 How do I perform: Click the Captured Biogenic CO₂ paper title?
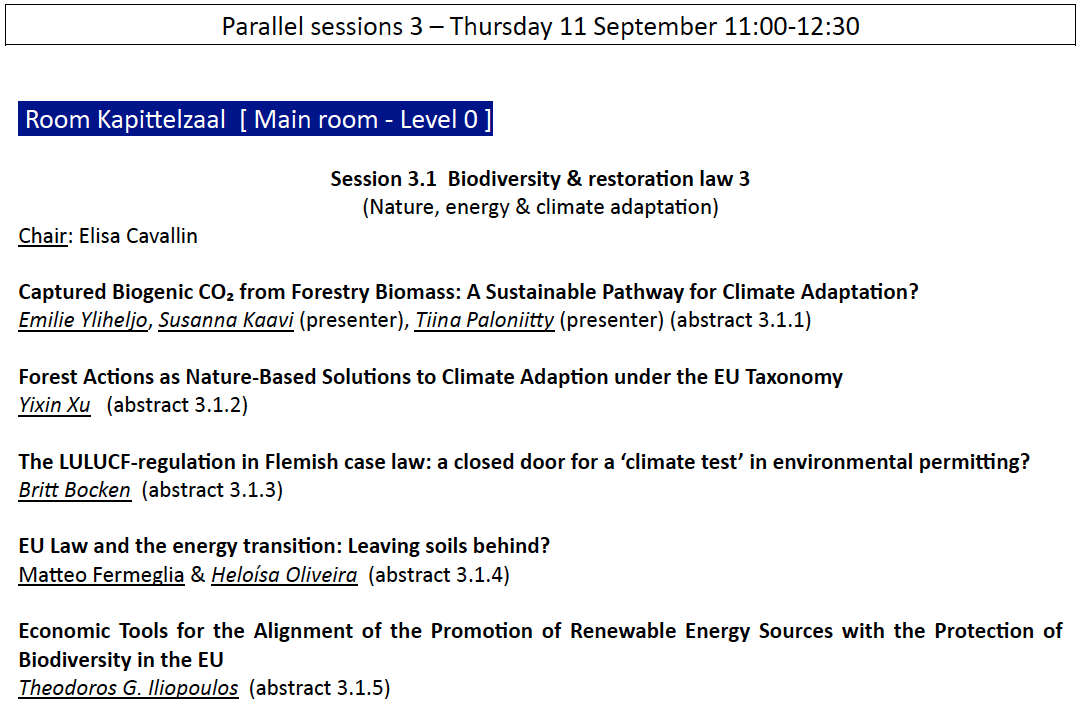click(x=468, y=292)
